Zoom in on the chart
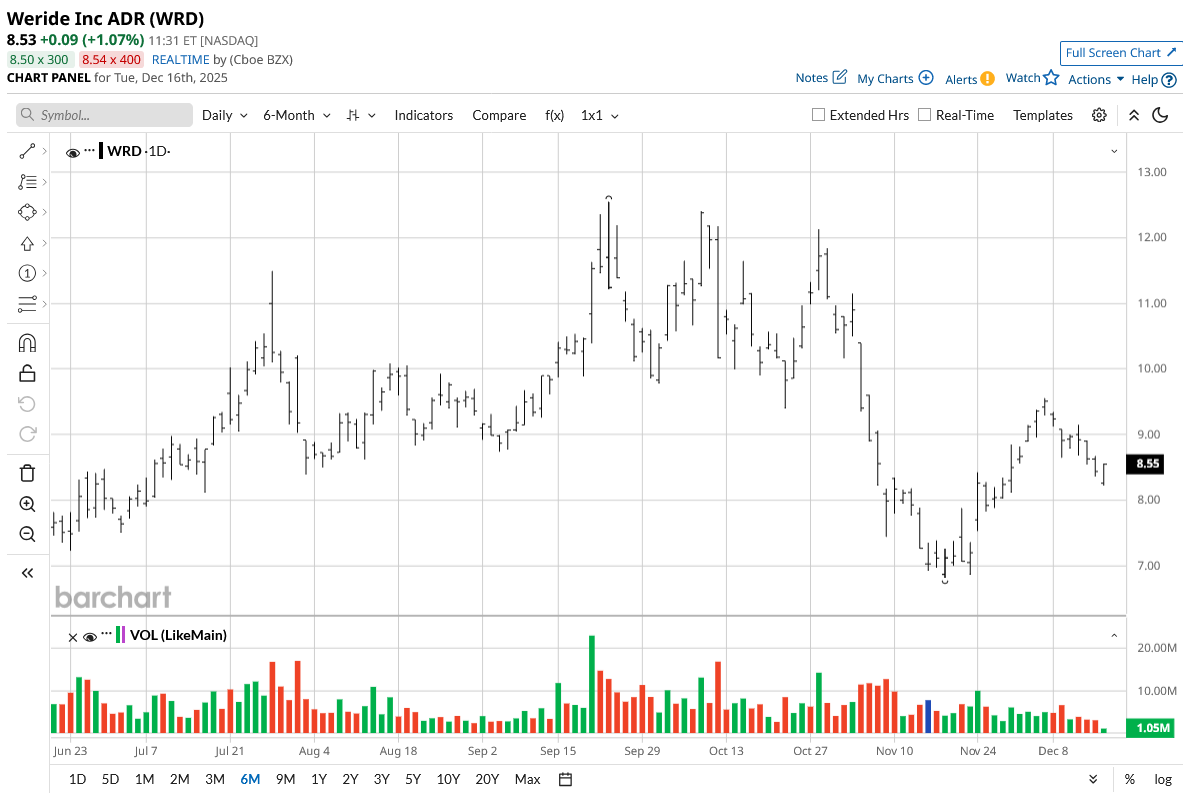 tap(27, 504)
